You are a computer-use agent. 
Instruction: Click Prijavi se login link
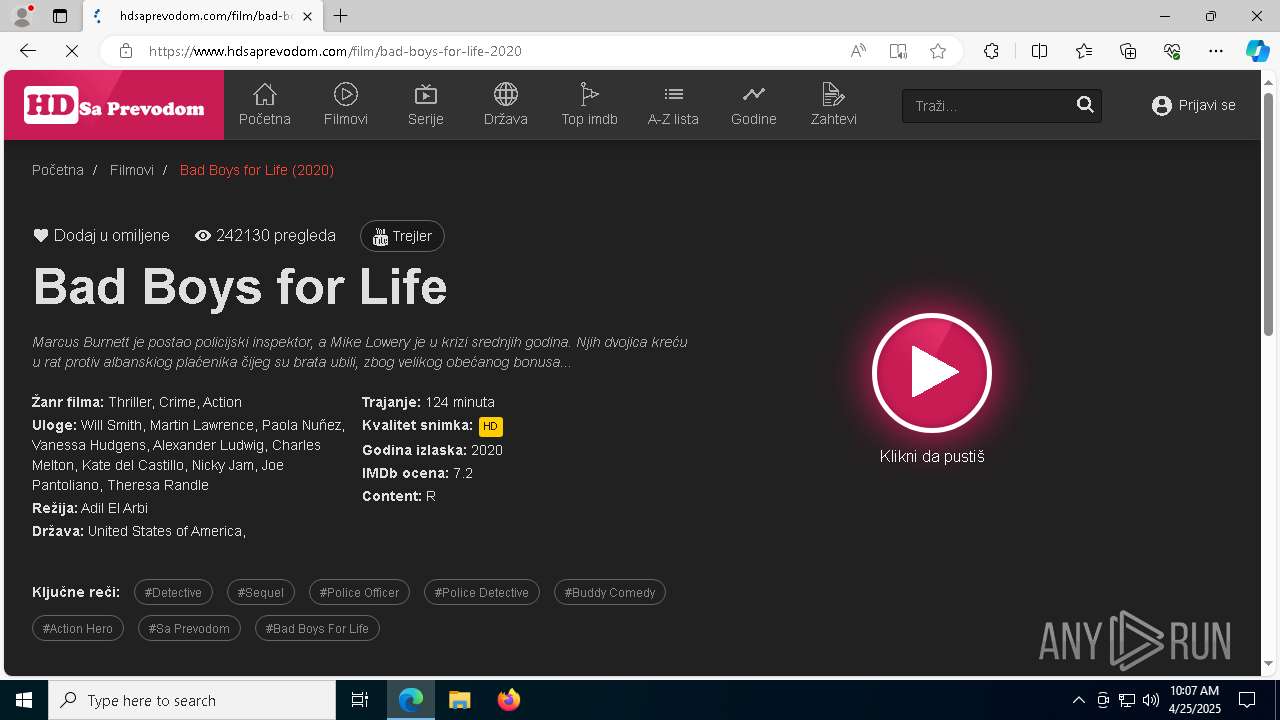[1194, 105]
